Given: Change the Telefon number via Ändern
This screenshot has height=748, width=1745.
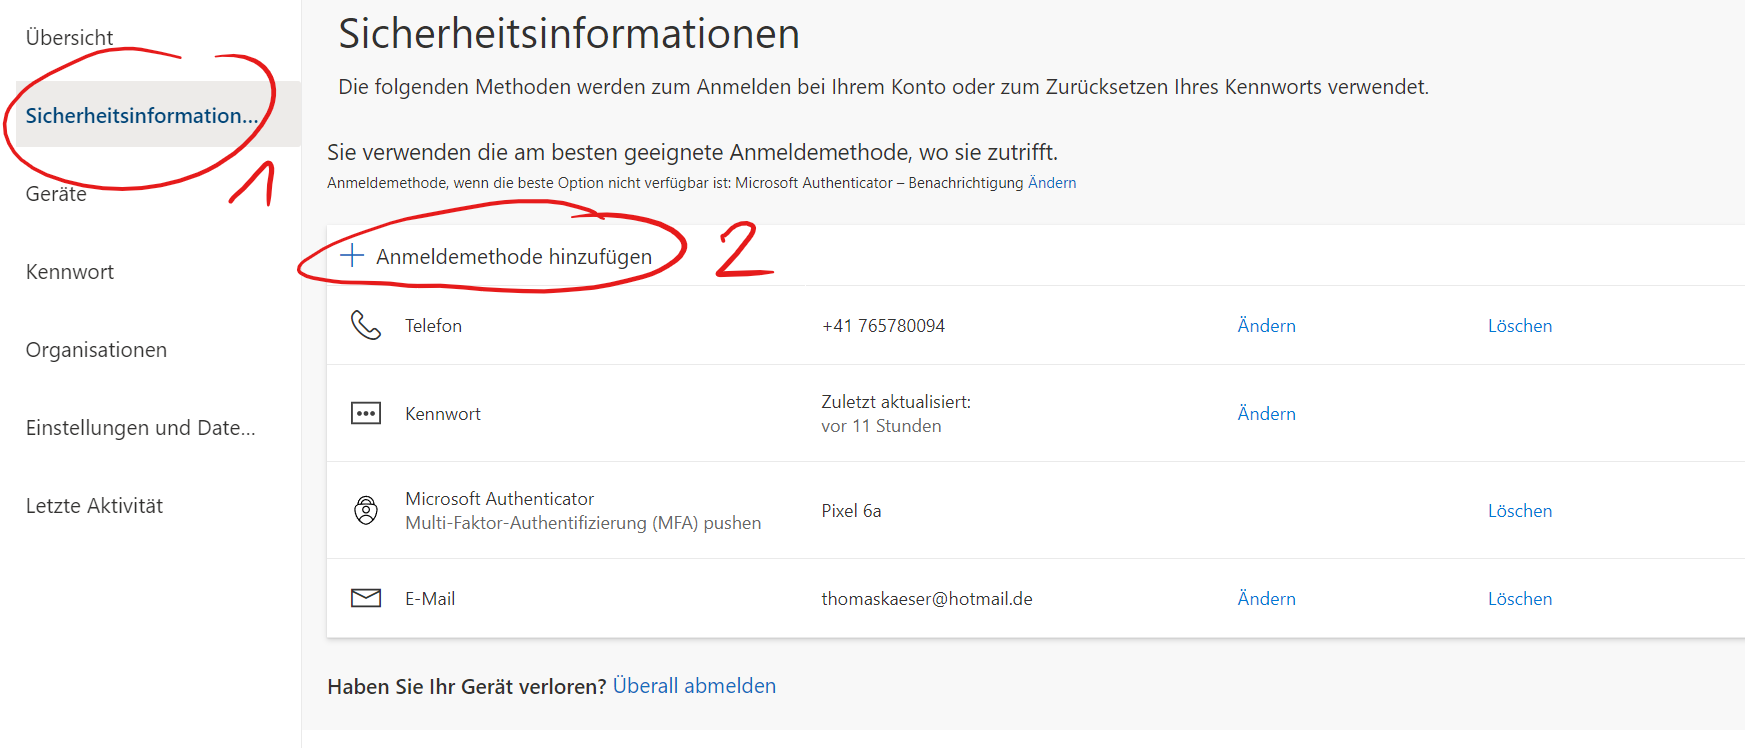Looking at the screenshot, I should click(1266, 326).
